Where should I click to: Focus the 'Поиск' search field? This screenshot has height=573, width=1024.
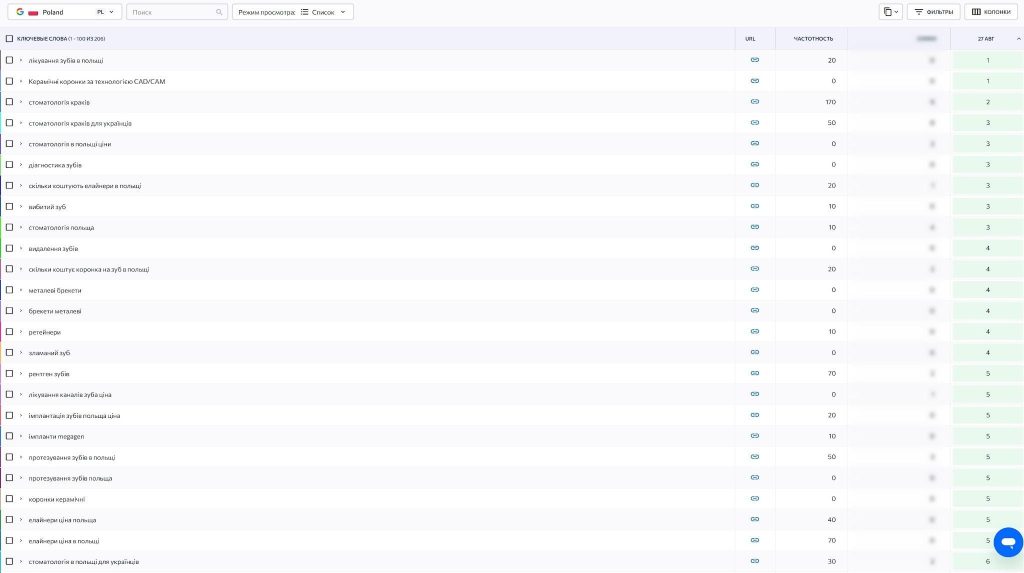pos(170,12)
